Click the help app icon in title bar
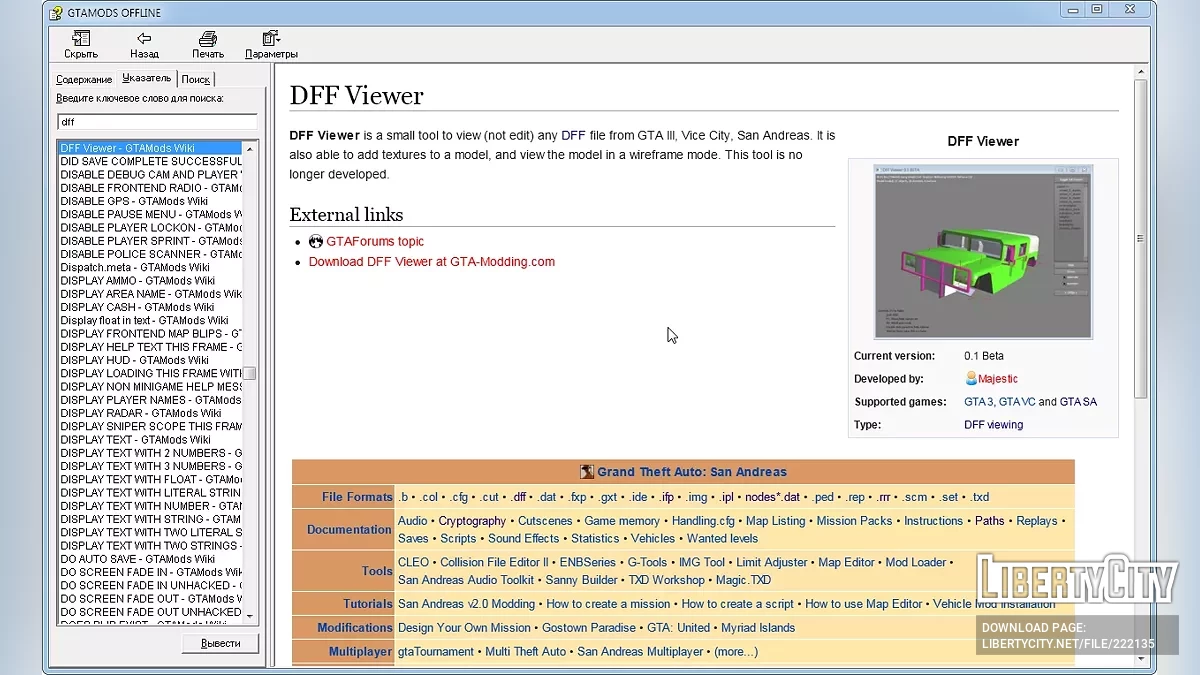 [x=55, y=13]
